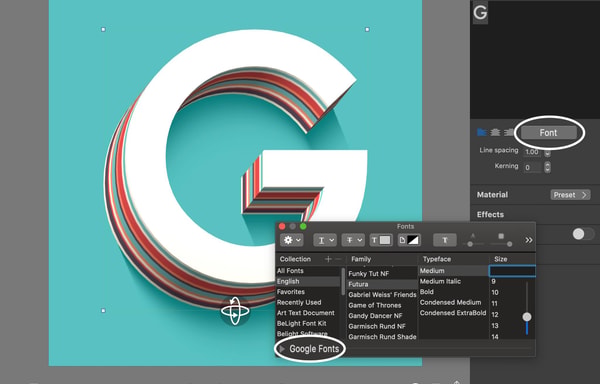Open the gear actions menu in Fonts panel

292,240
